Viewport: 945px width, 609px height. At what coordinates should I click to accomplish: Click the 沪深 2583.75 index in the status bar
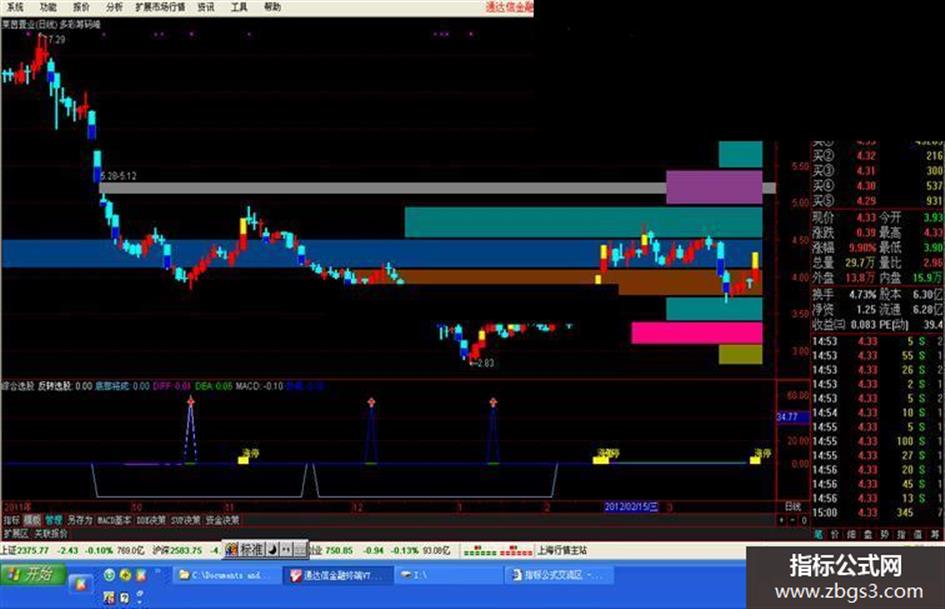click(177, 551)
